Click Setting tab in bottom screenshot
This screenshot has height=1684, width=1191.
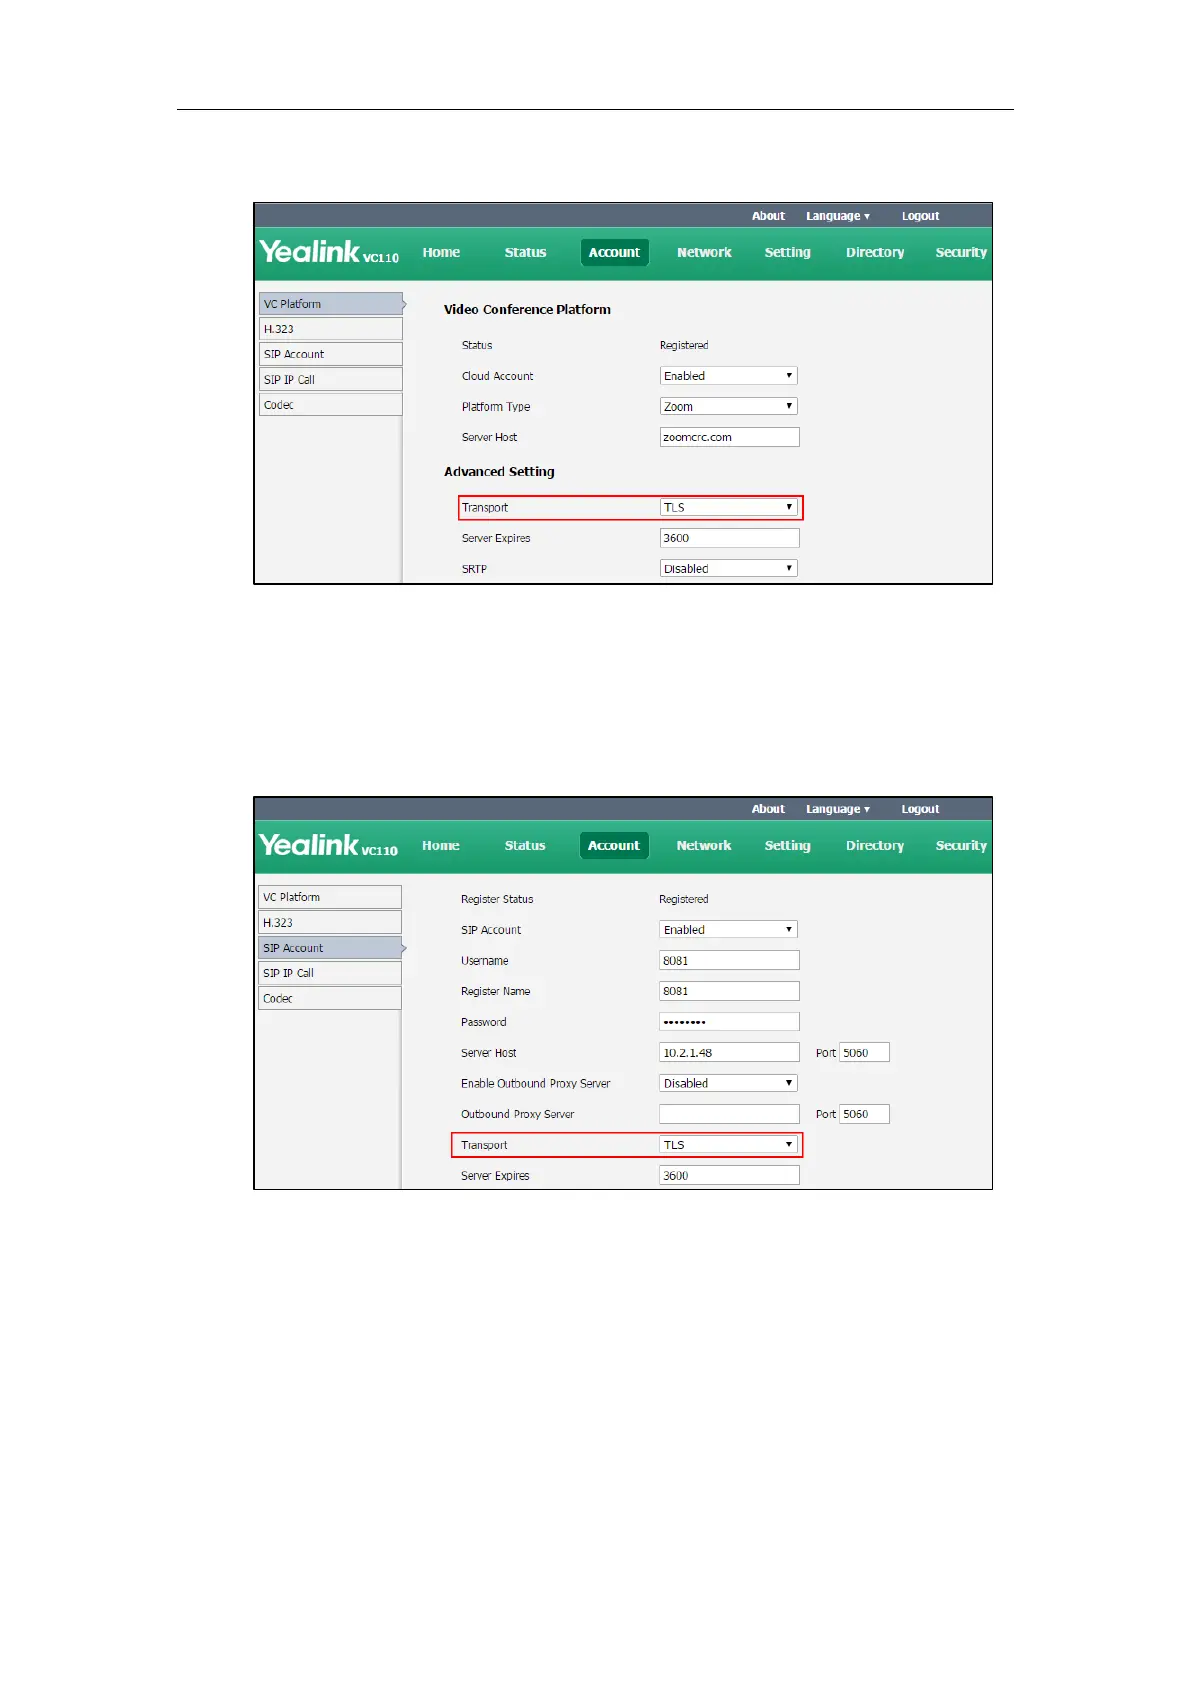[x=787, y=845]
